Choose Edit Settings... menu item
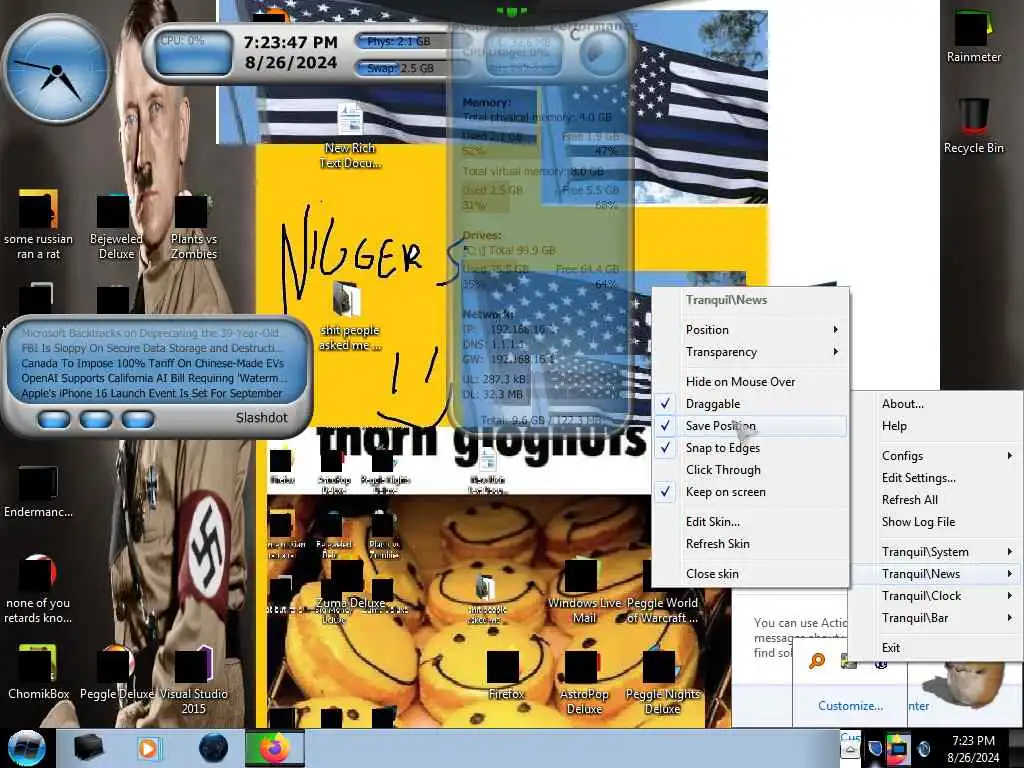Viewport: 1024px width, 768px height. 937,478
